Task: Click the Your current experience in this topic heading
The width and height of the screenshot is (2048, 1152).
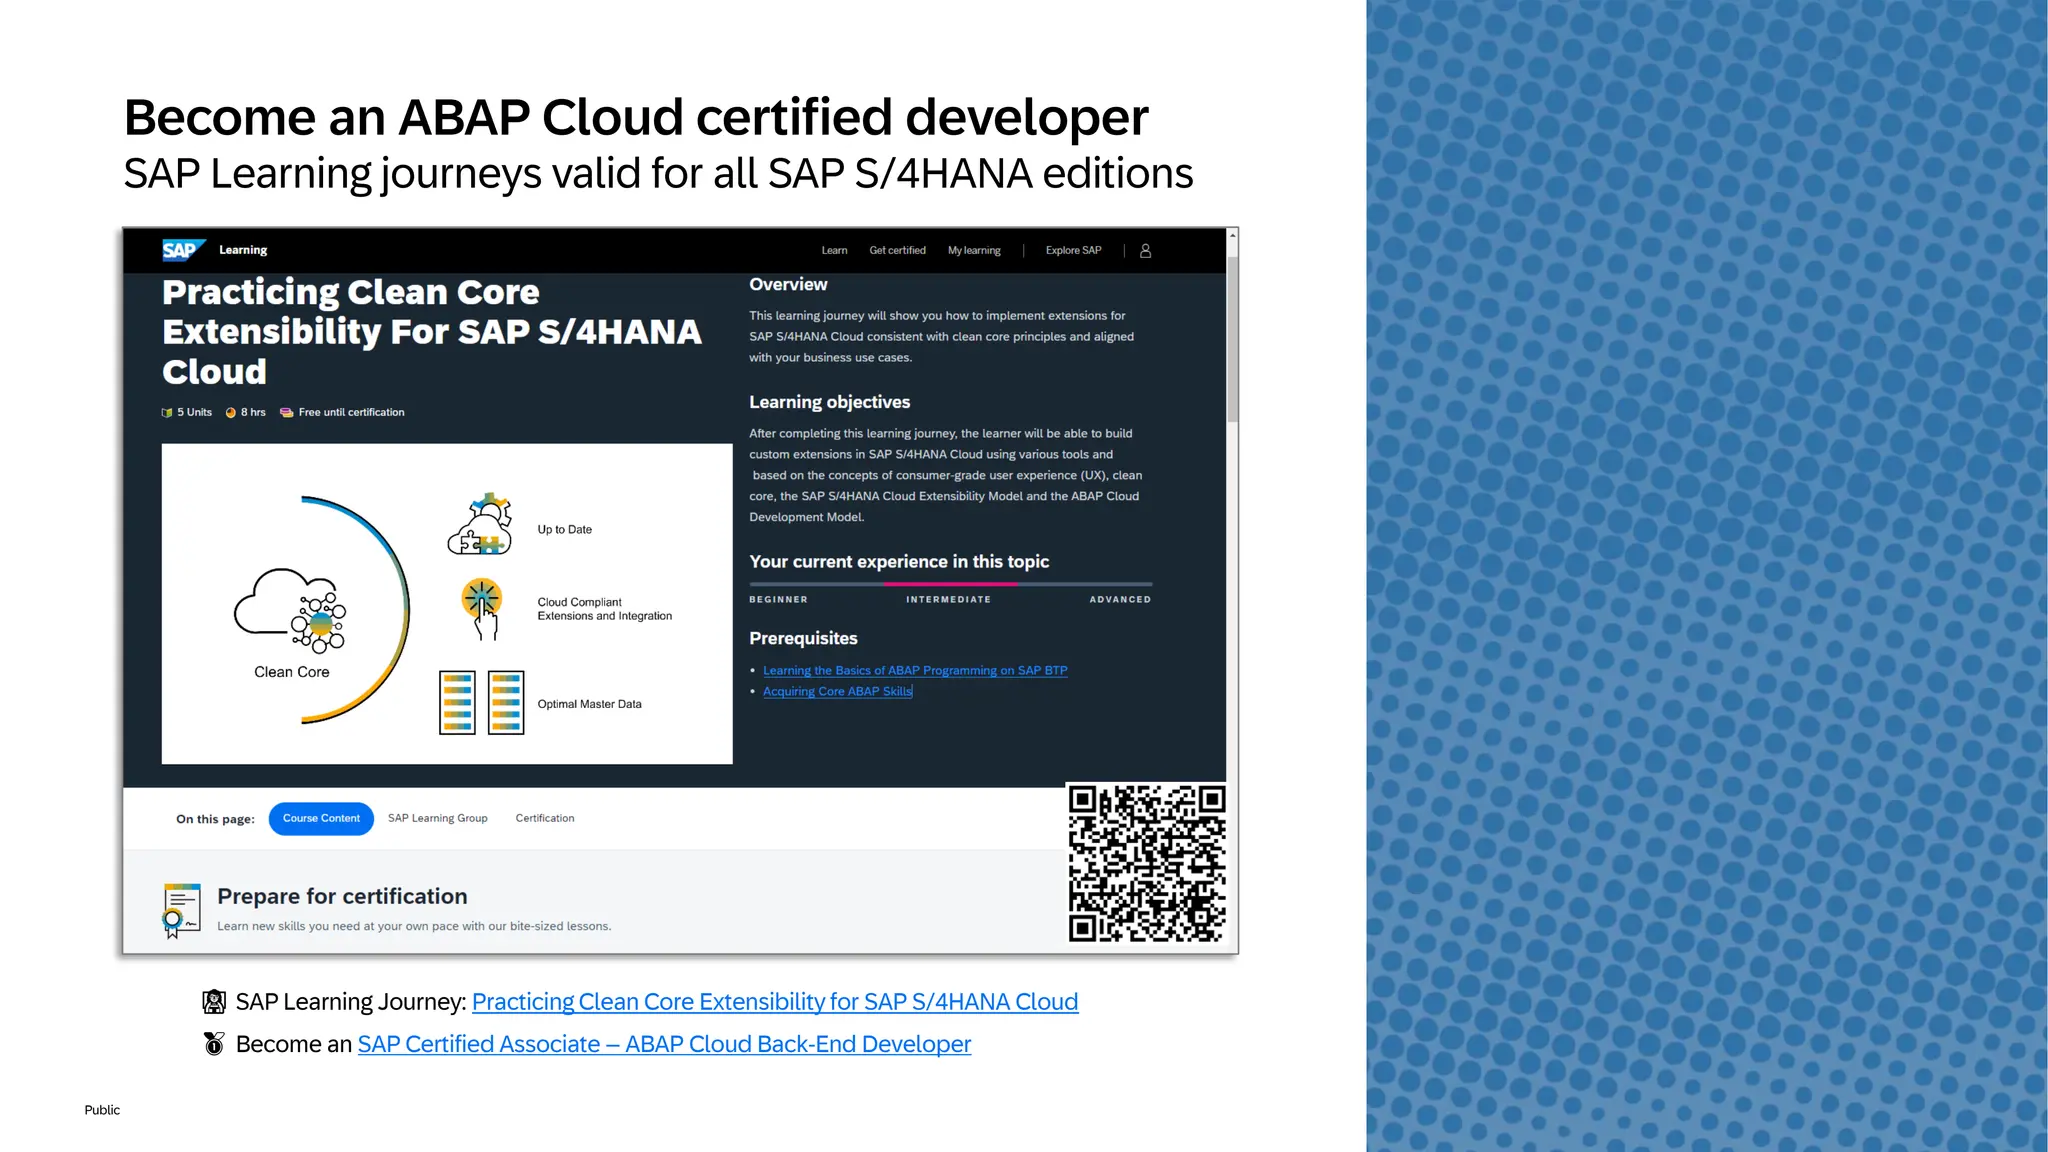Action: click(899, 562)
